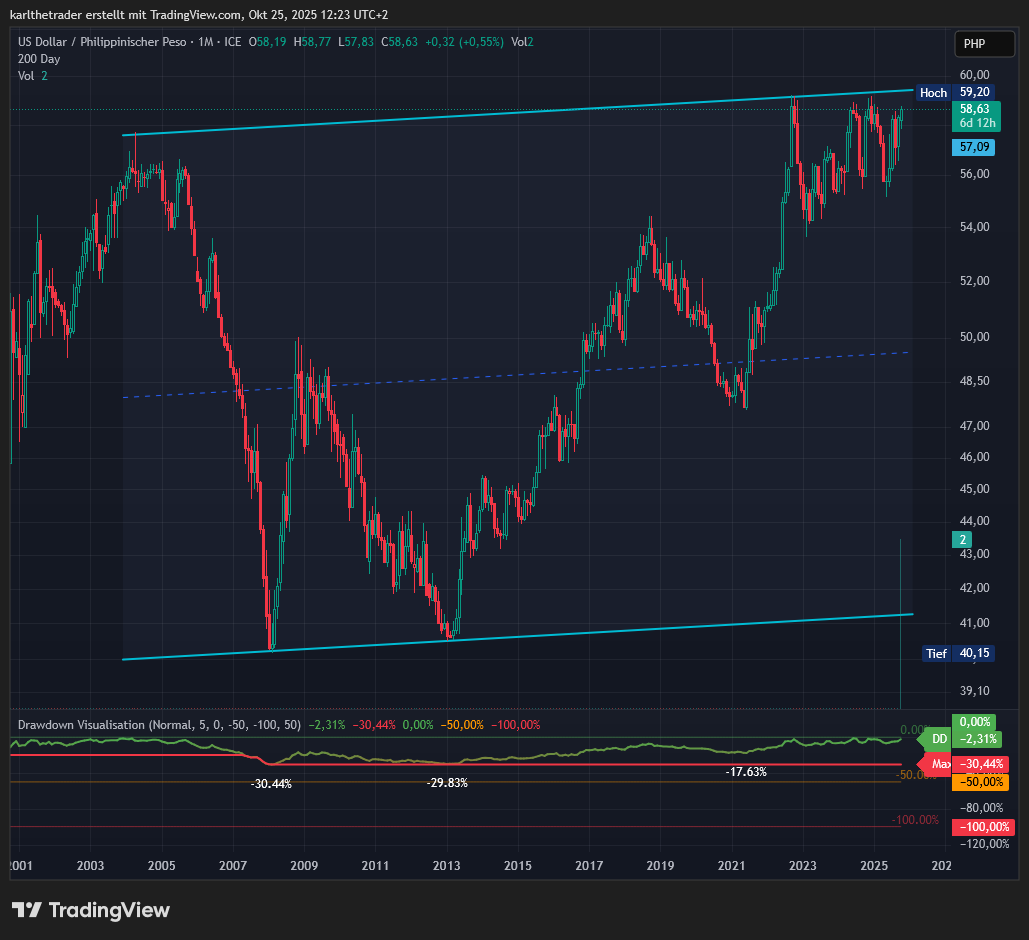The image size is (1029, 940).
Task: Click the 200 Day indicator legend
Action: click(x=39, y=59)
